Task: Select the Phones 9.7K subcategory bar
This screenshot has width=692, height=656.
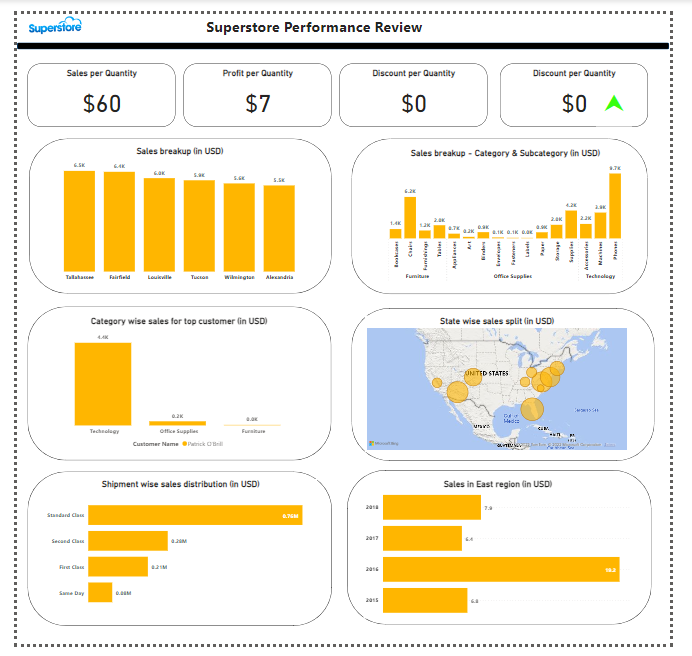Action: click(x=615, y=206)
